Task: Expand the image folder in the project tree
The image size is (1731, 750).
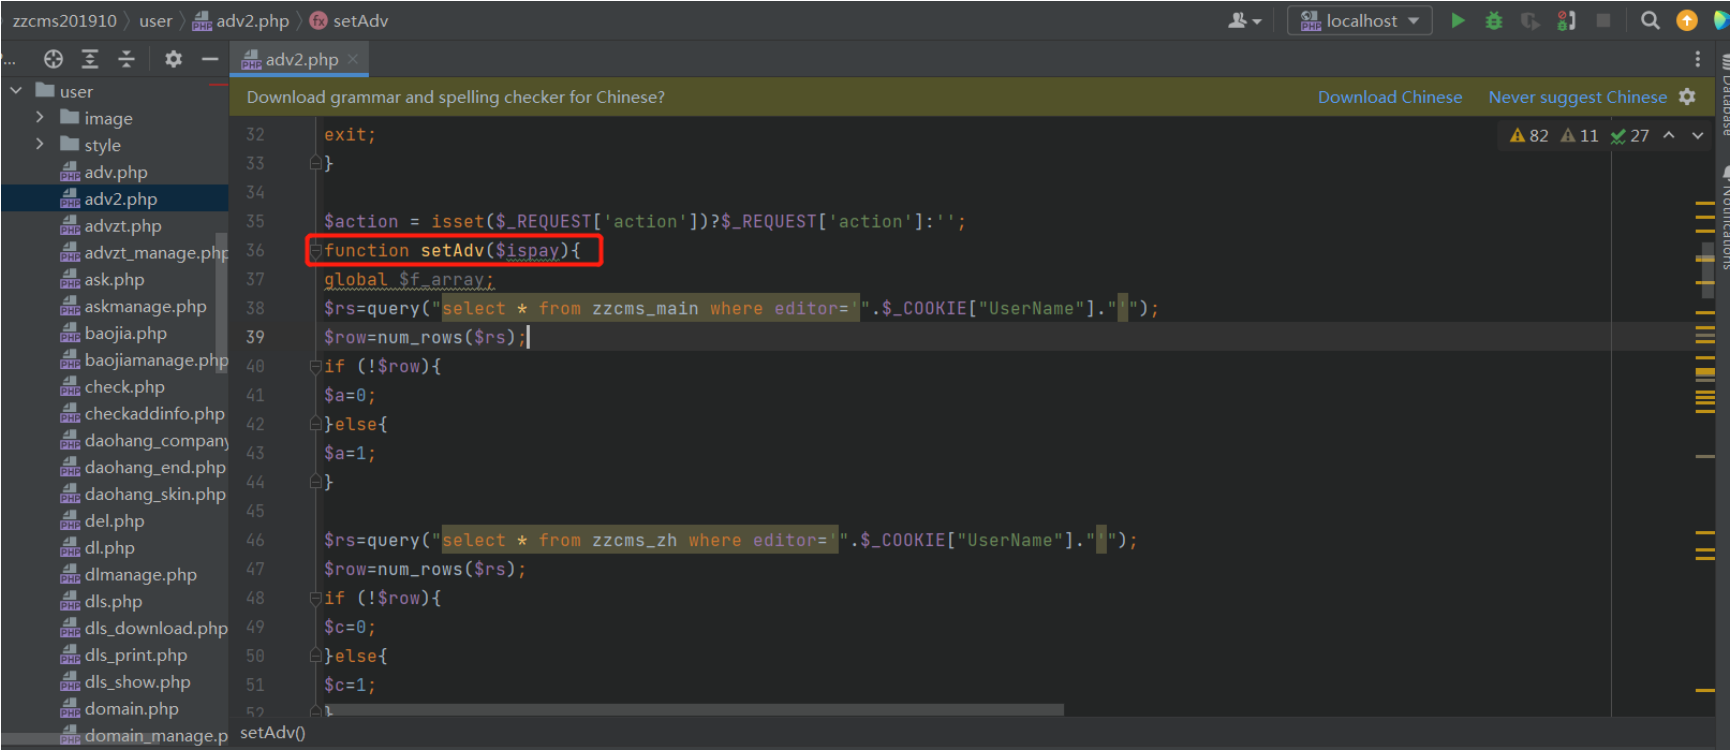Action: pyautogui.click(x=40, y=118)
